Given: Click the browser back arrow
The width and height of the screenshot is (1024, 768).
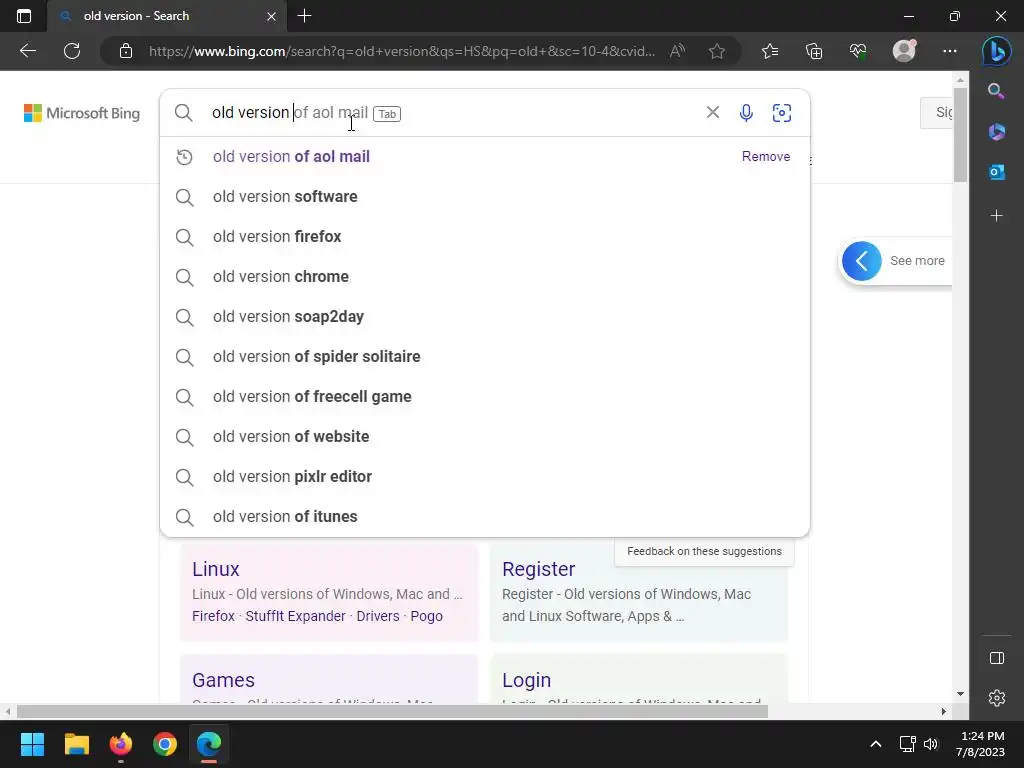Looking at the screenshot, I should (27, 51).
